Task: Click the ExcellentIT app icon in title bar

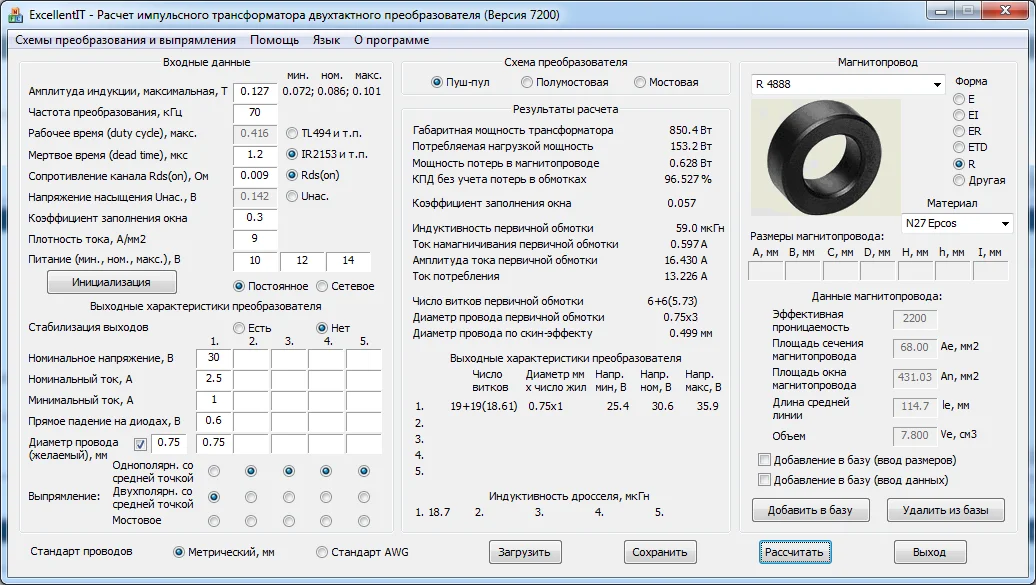Action: [x=15, y=15]
